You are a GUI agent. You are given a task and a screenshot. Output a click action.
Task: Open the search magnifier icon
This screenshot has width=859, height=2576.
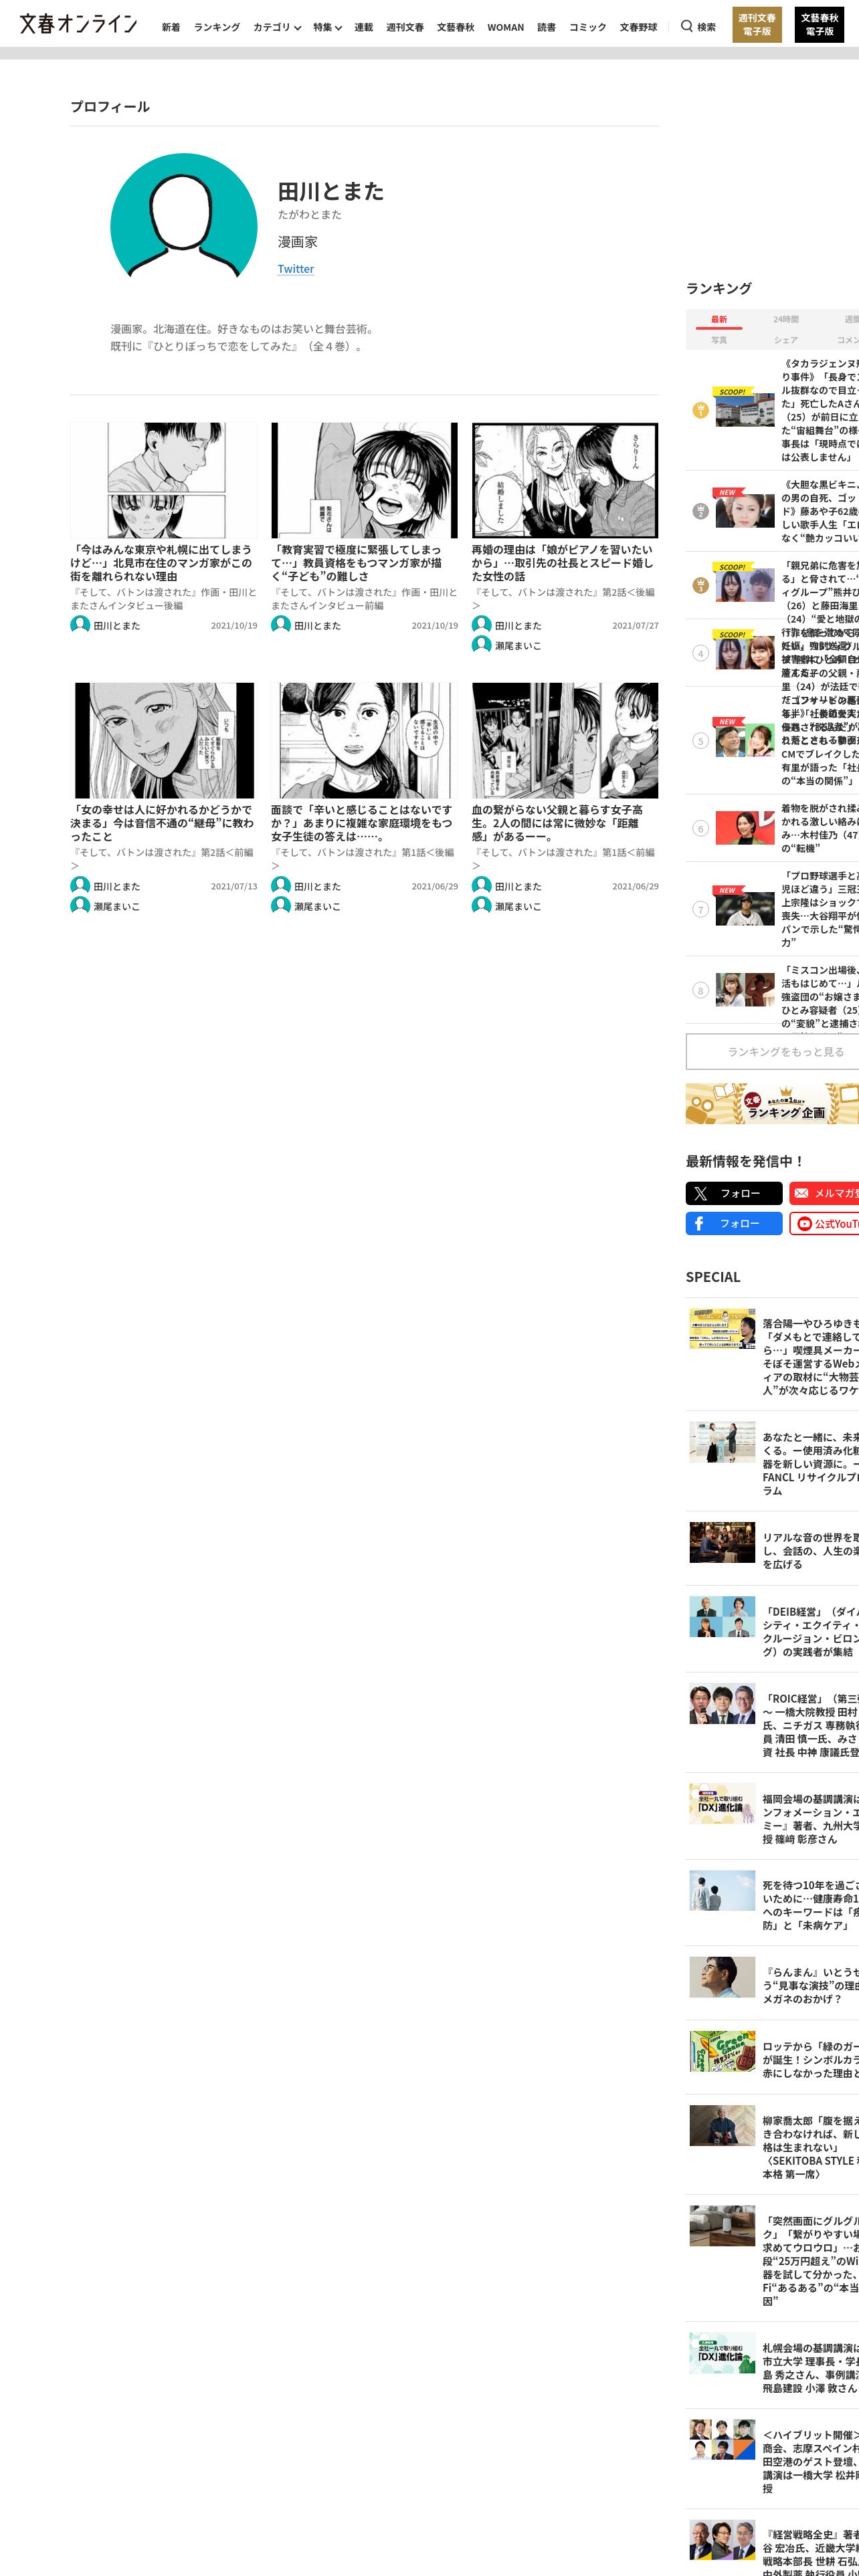686,26
